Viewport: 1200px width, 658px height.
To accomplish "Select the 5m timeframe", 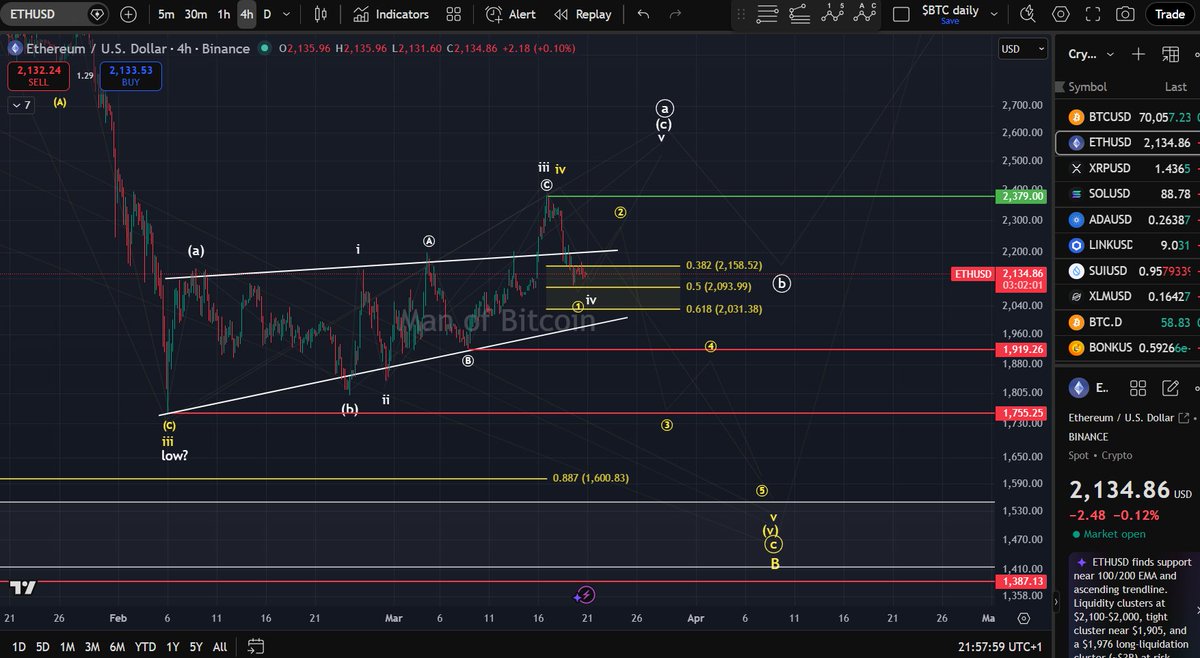I will tap(166, 15).
